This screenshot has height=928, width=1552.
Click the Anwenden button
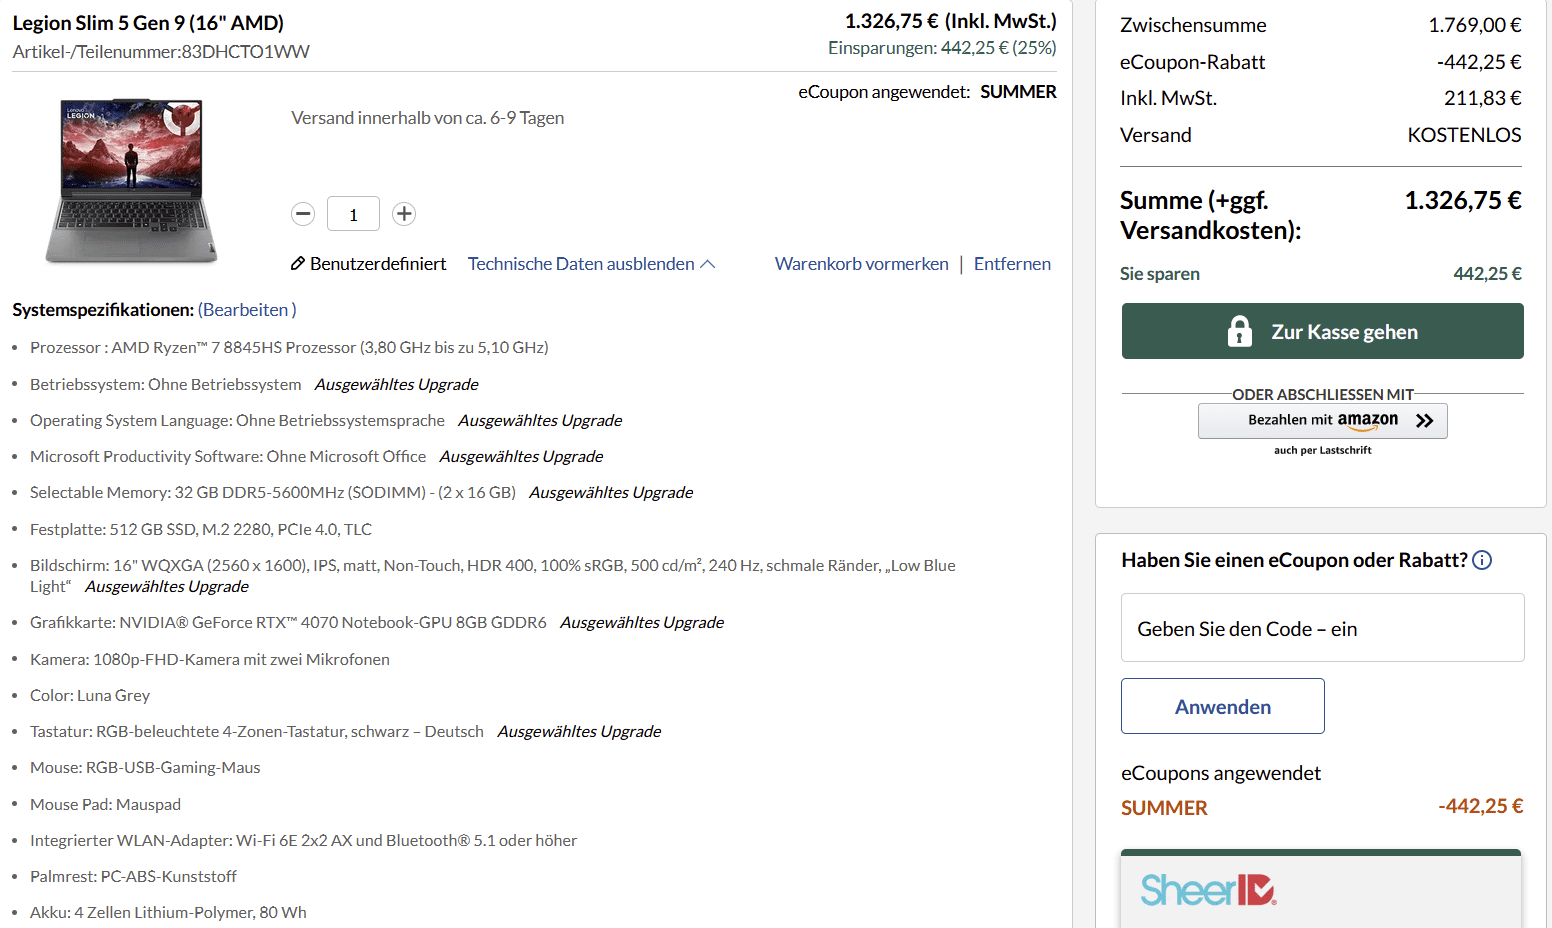[x=1222, y=706]
